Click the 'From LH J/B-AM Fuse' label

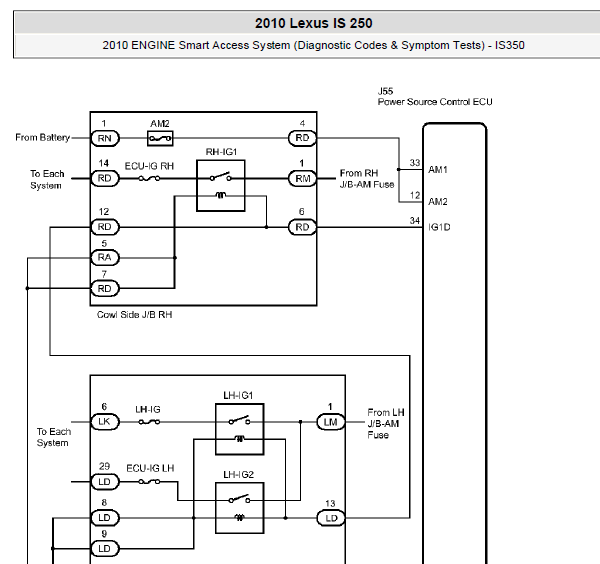coord(386,424)
